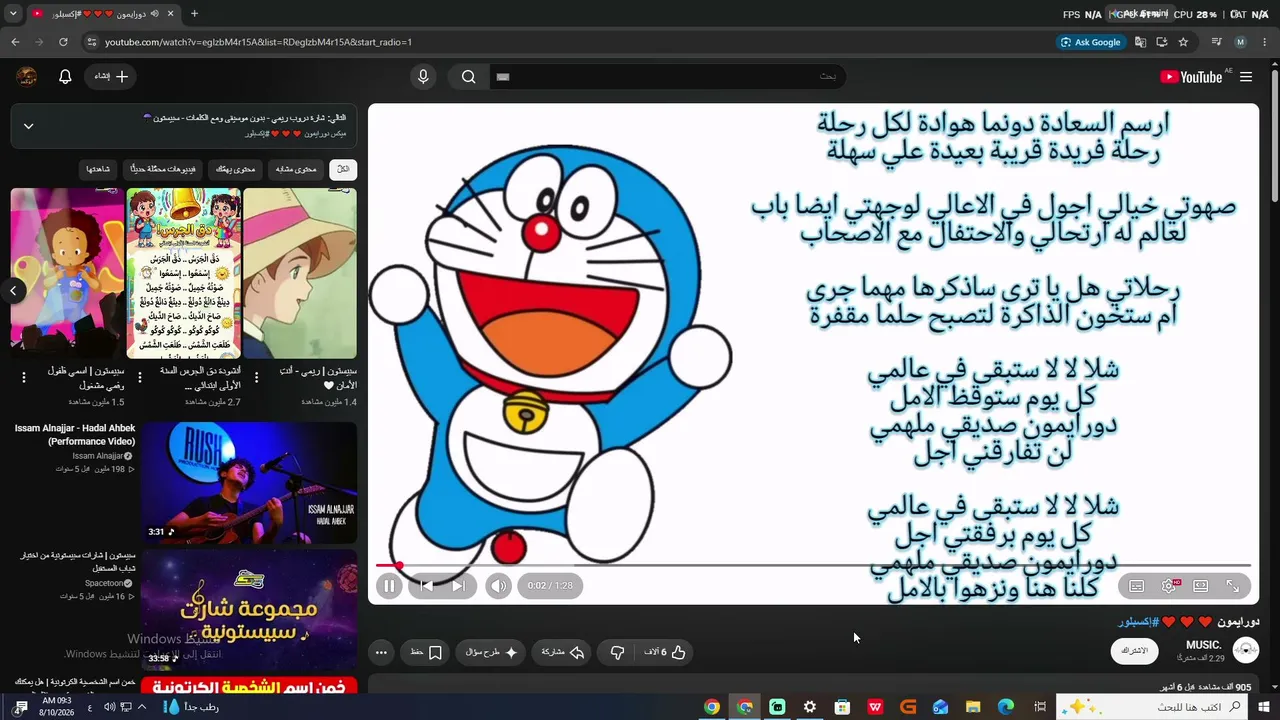Open a new Chrome tab
The height and width of the screenshot is (720, 1280).
(194, 14)
